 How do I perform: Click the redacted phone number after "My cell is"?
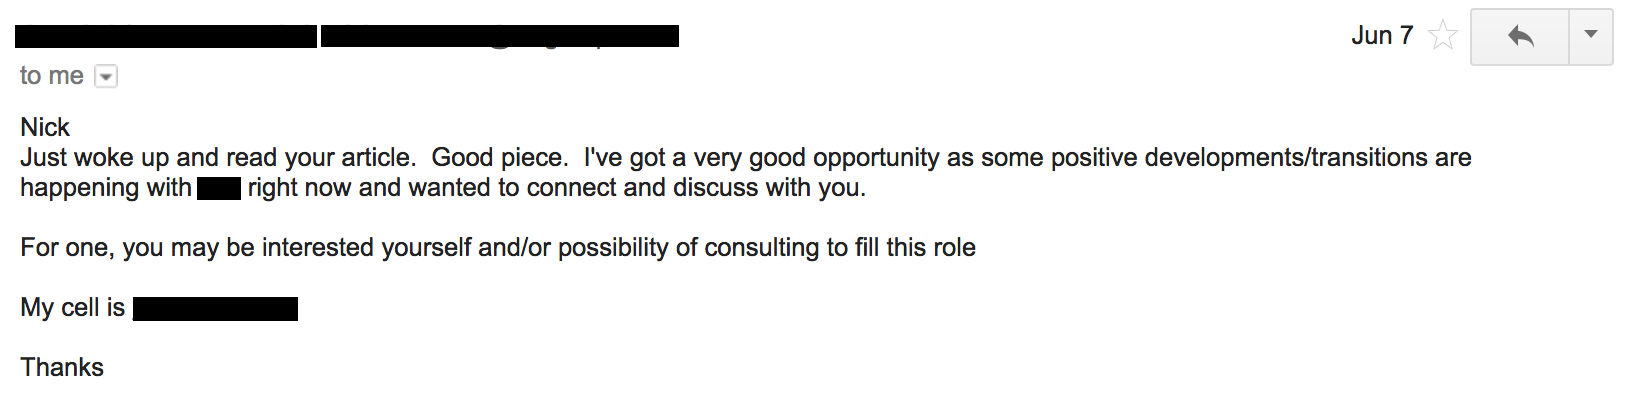coord(215,308)
